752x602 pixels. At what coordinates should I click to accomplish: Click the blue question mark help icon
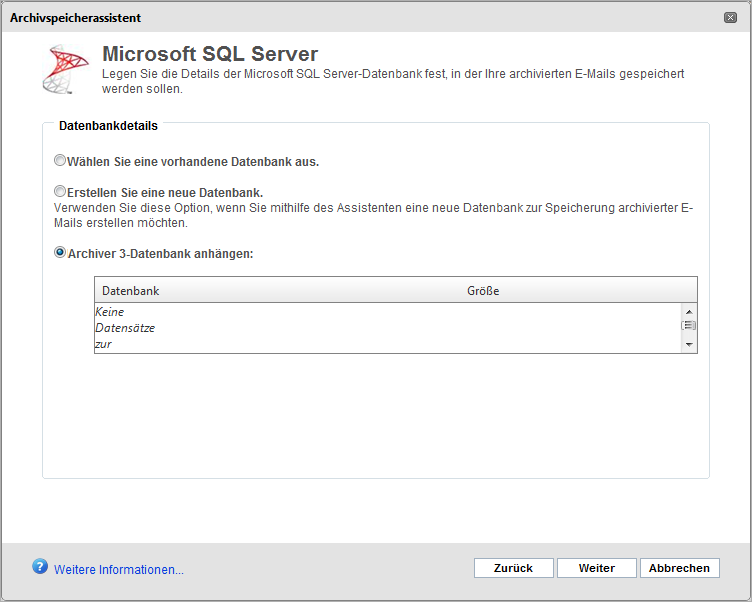point(40,567)
